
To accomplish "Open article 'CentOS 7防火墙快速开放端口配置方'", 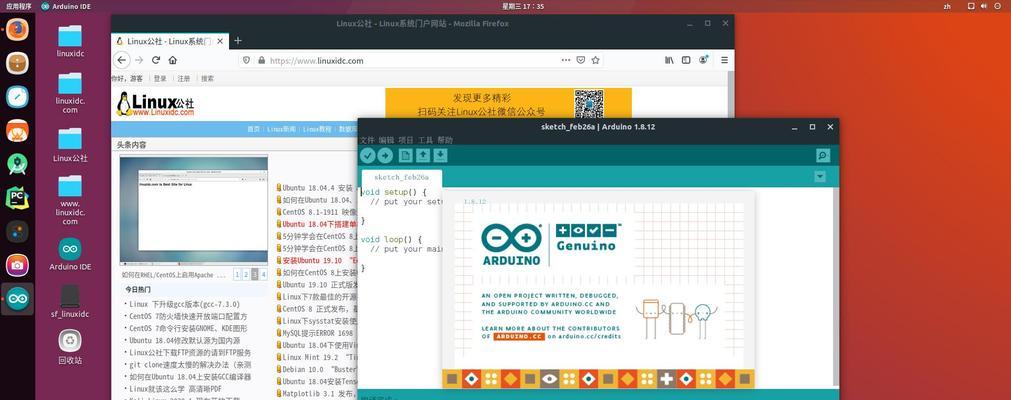I will pyautogui.click(x=188, y=317).
